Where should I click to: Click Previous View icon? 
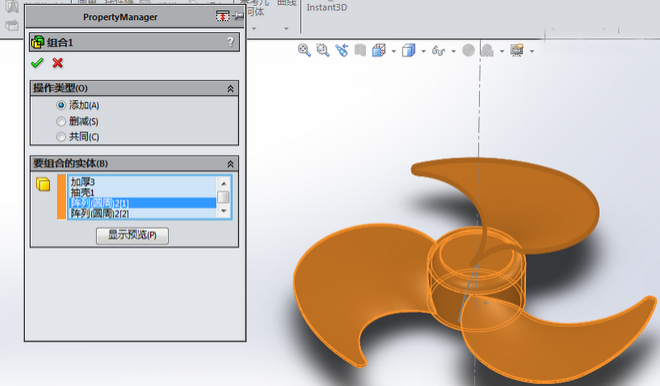pos(342,50)
